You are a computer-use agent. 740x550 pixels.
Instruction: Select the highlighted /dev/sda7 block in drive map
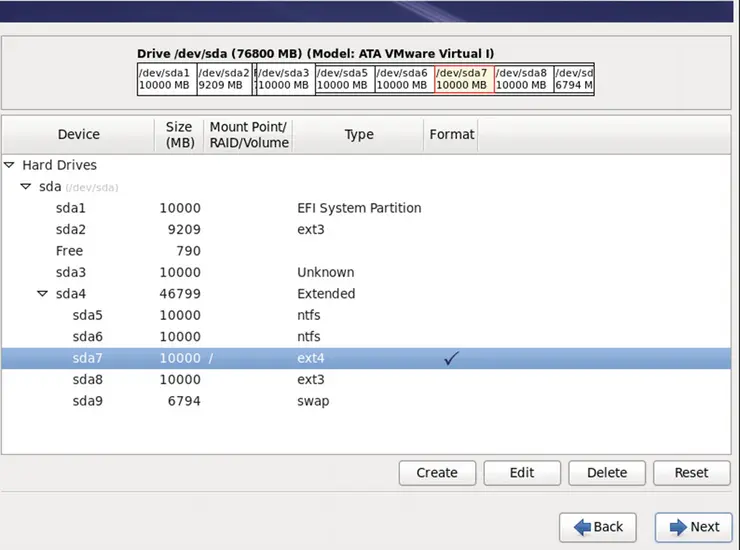click(x=464, y=79)
